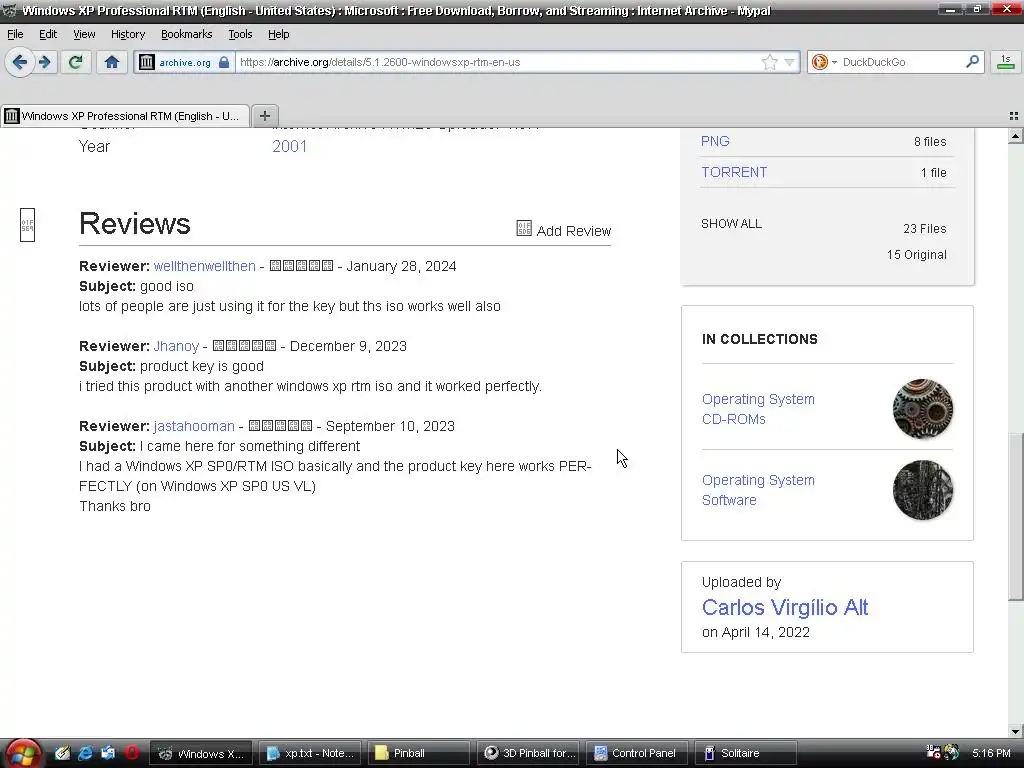The image size is (1024, 768).
Task: Click the red Opera quick launch icon
Action: (x=131, y=753)
